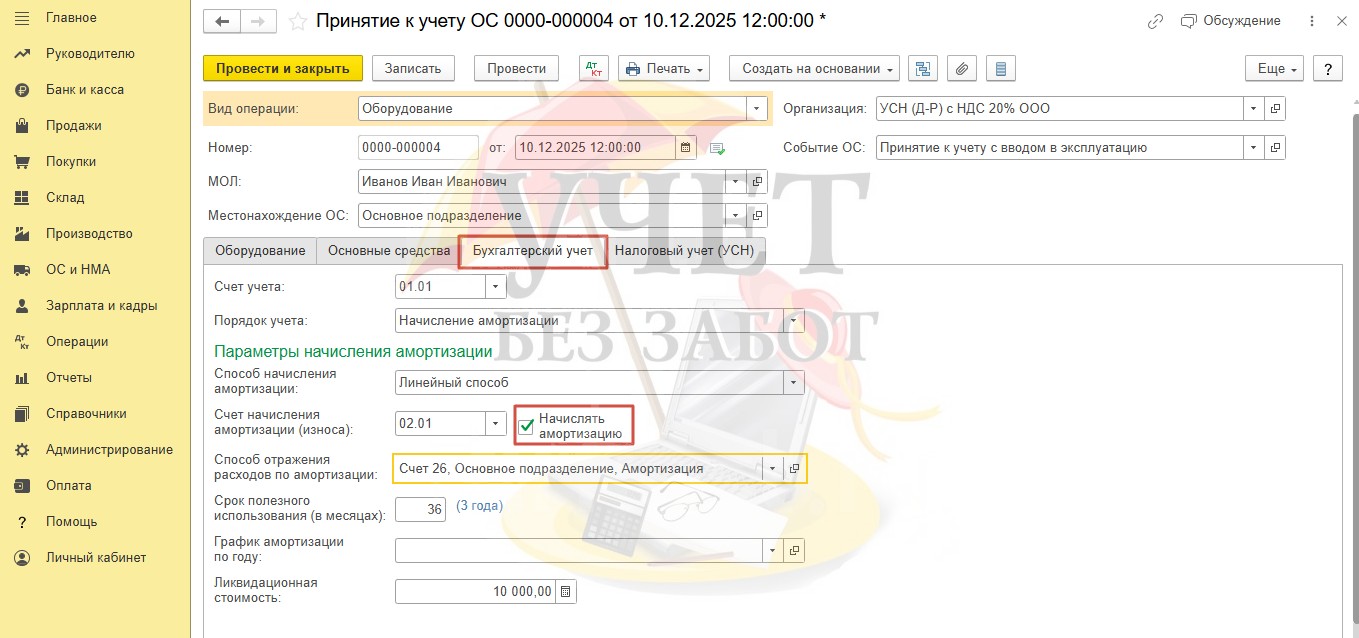Image resolution: width=1359 pixels, height=638 pixels.
Task: Click Провести и закрыть button
Action: pos(283,68)
